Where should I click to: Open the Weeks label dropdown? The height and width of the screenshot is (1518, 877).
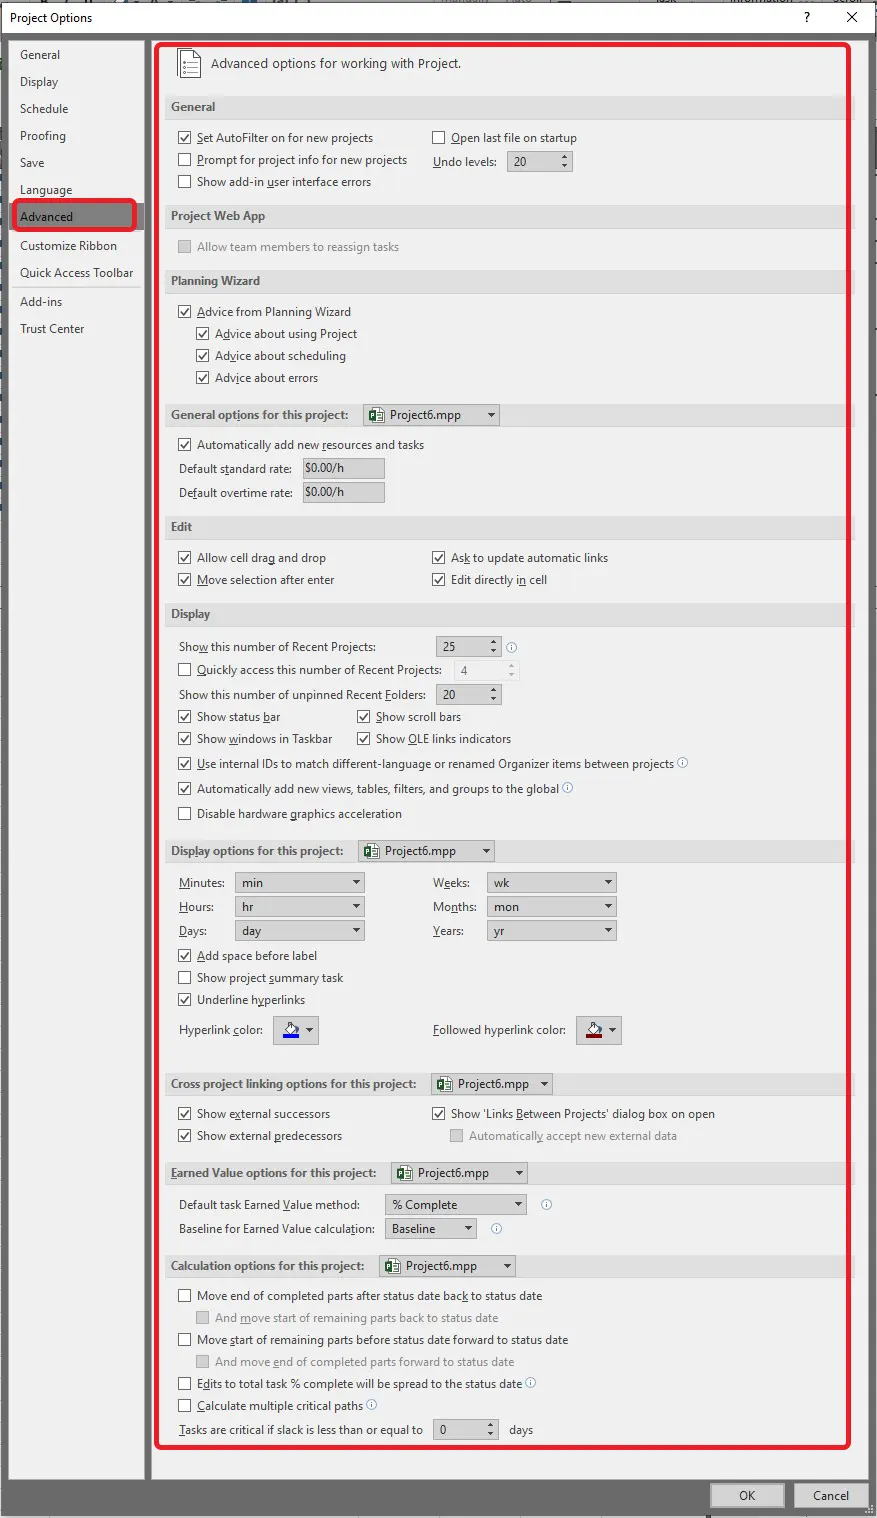[552, 883]
